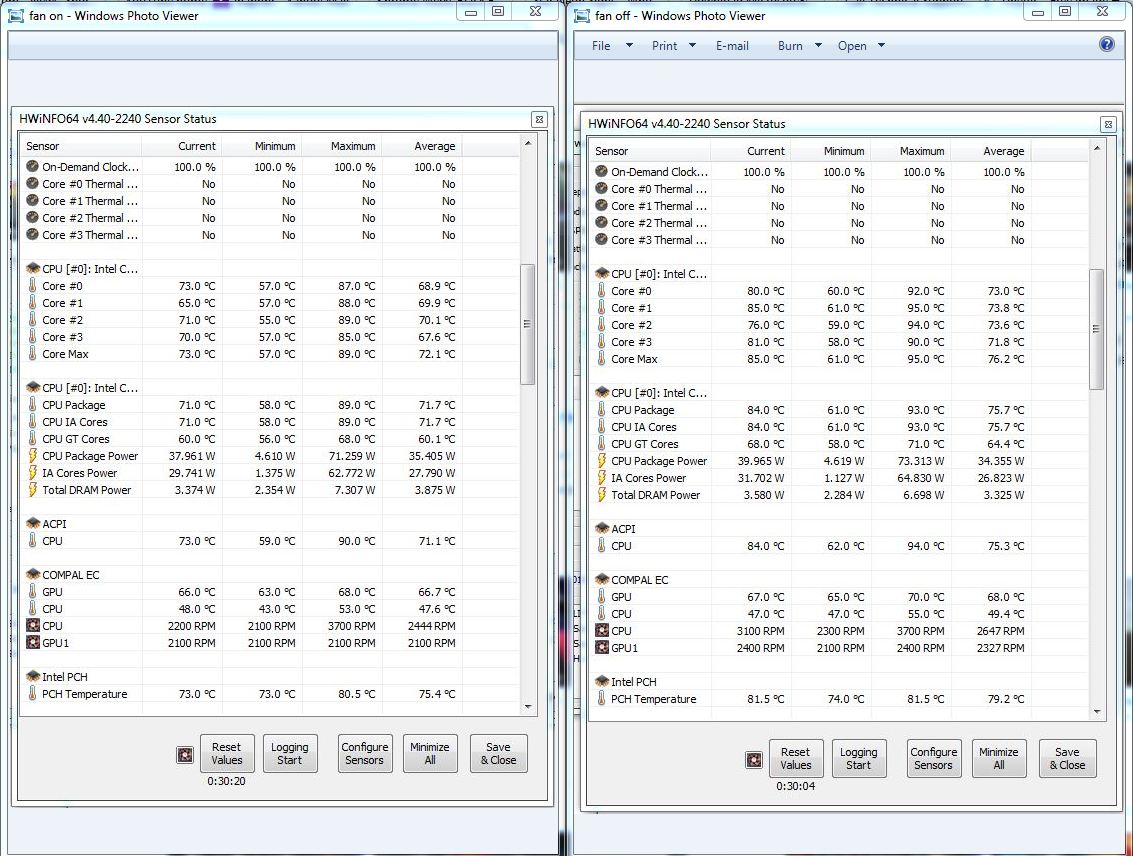Click the sensor list scrollbar thumb in fan on window

click(527, 324)
